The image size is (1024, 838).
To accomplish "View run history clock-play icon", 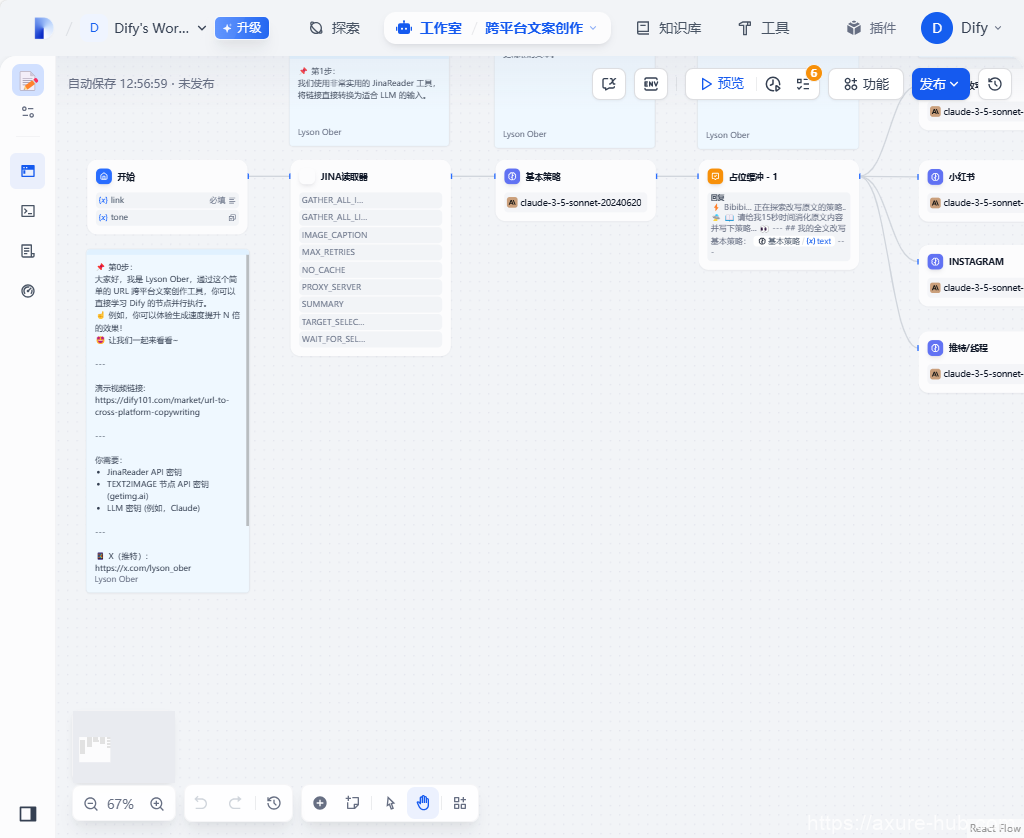I will click(773, 84).
